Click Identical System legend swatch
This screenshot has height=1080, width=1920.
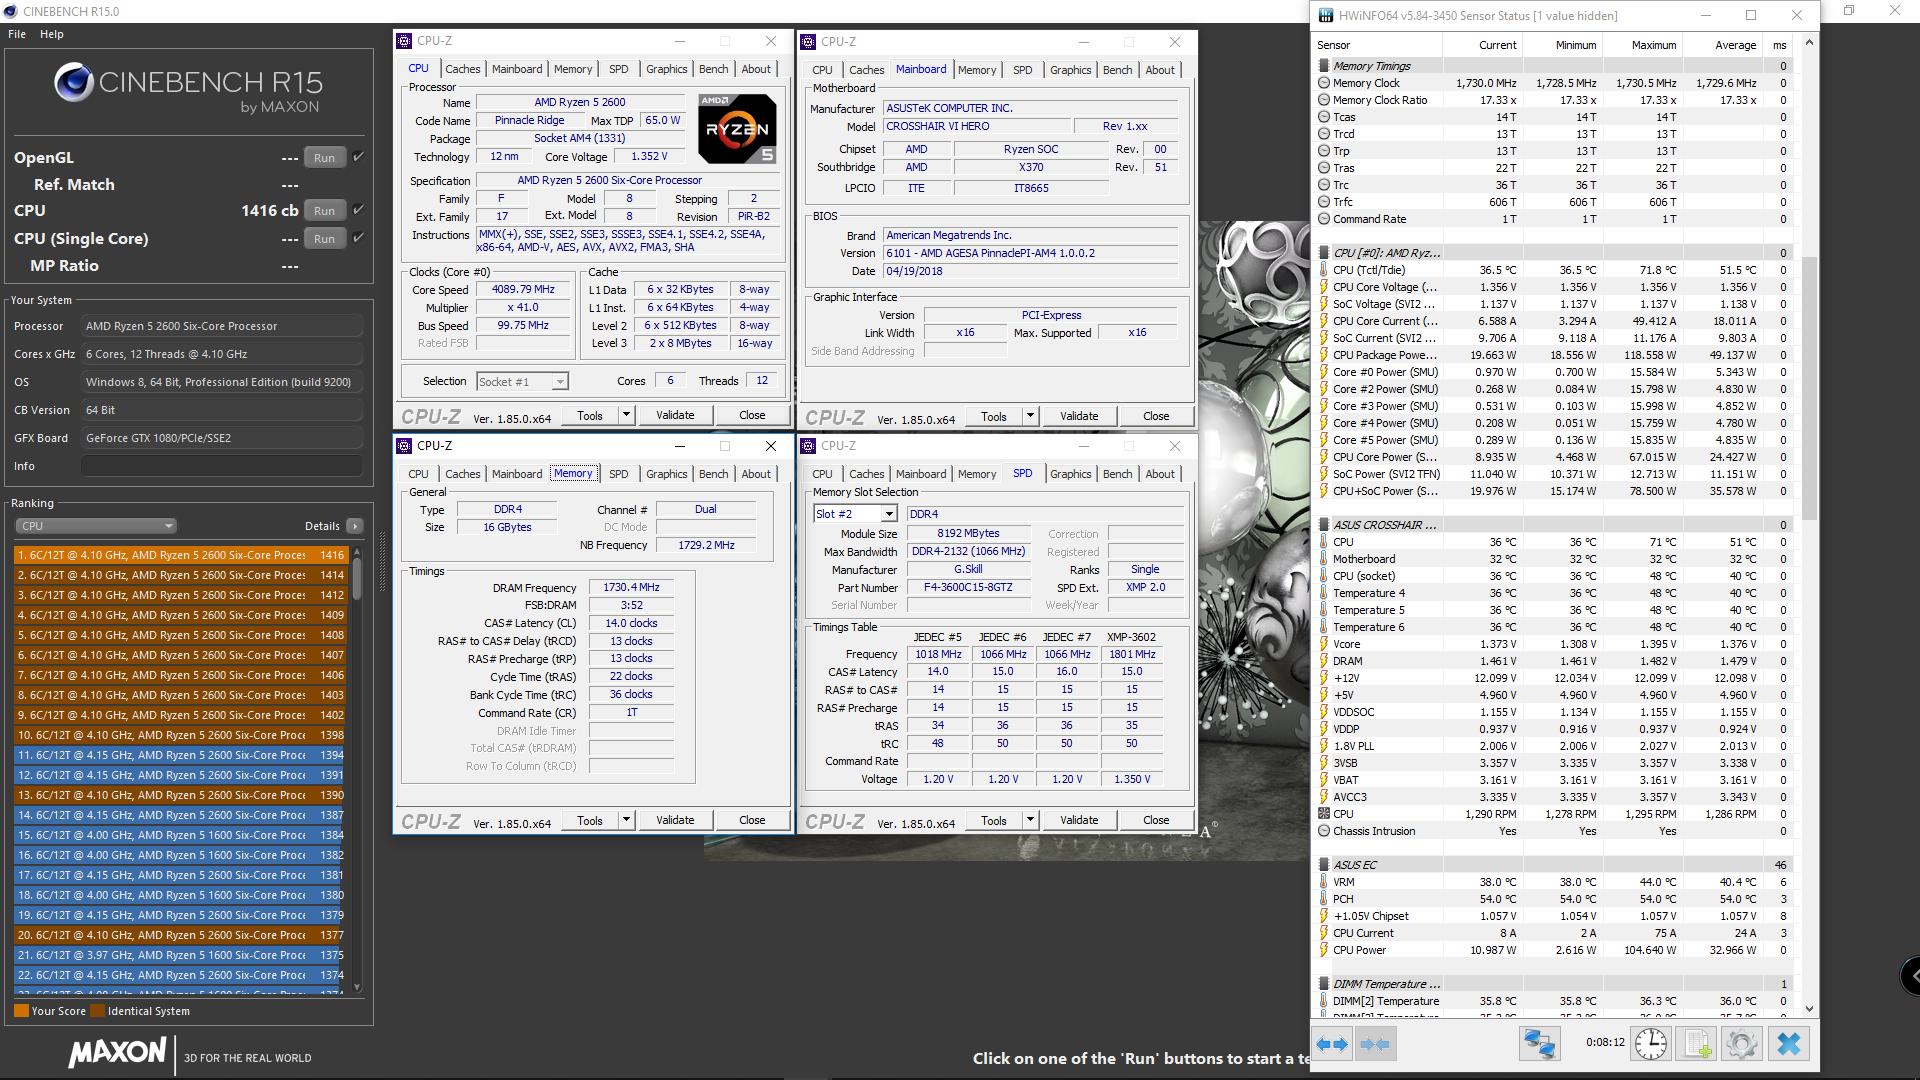97,1011
